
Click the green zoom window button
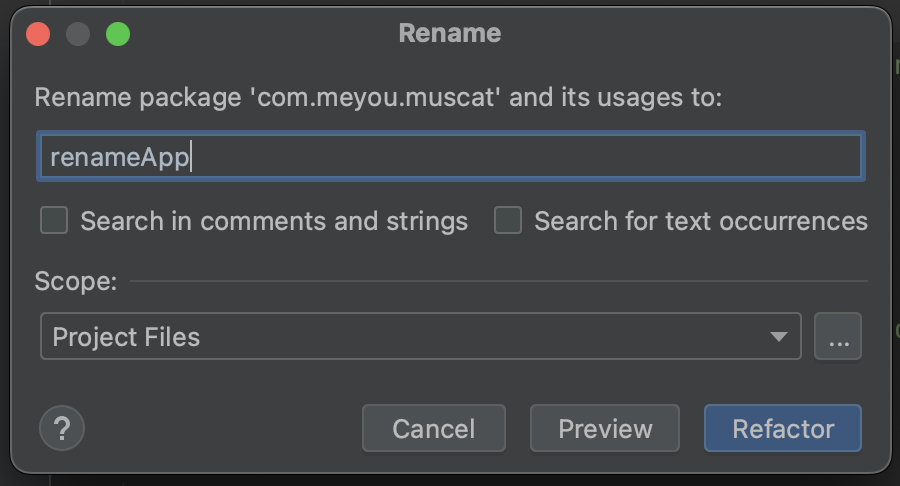118,34
